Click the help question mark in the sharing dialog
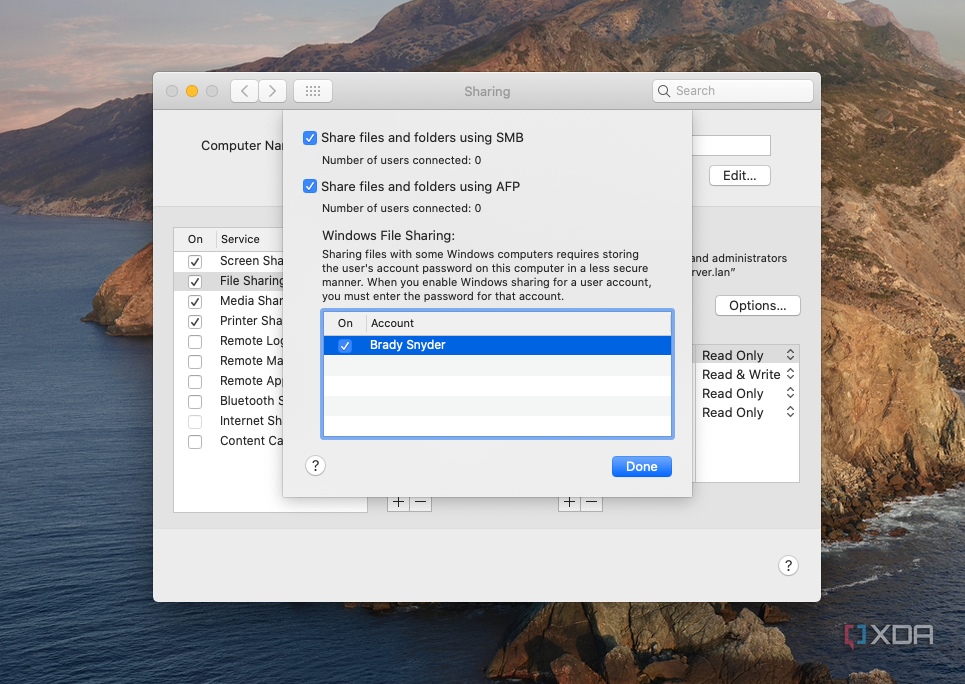This screenshot has width=965, height=684. point(315,465)
